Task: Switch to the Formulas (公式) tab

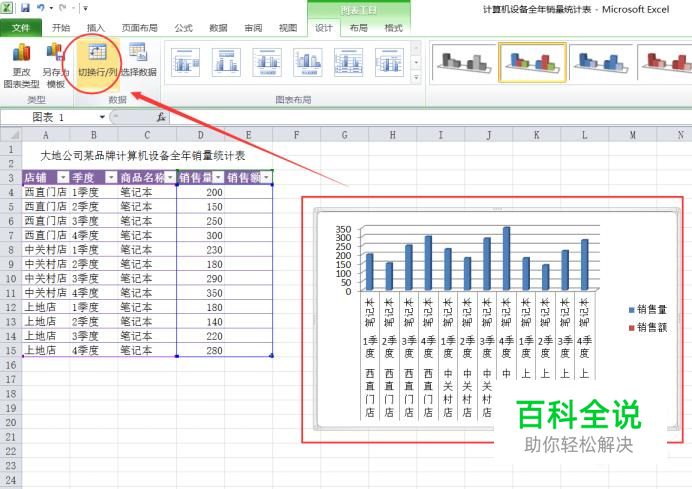Action: [183, 28]
